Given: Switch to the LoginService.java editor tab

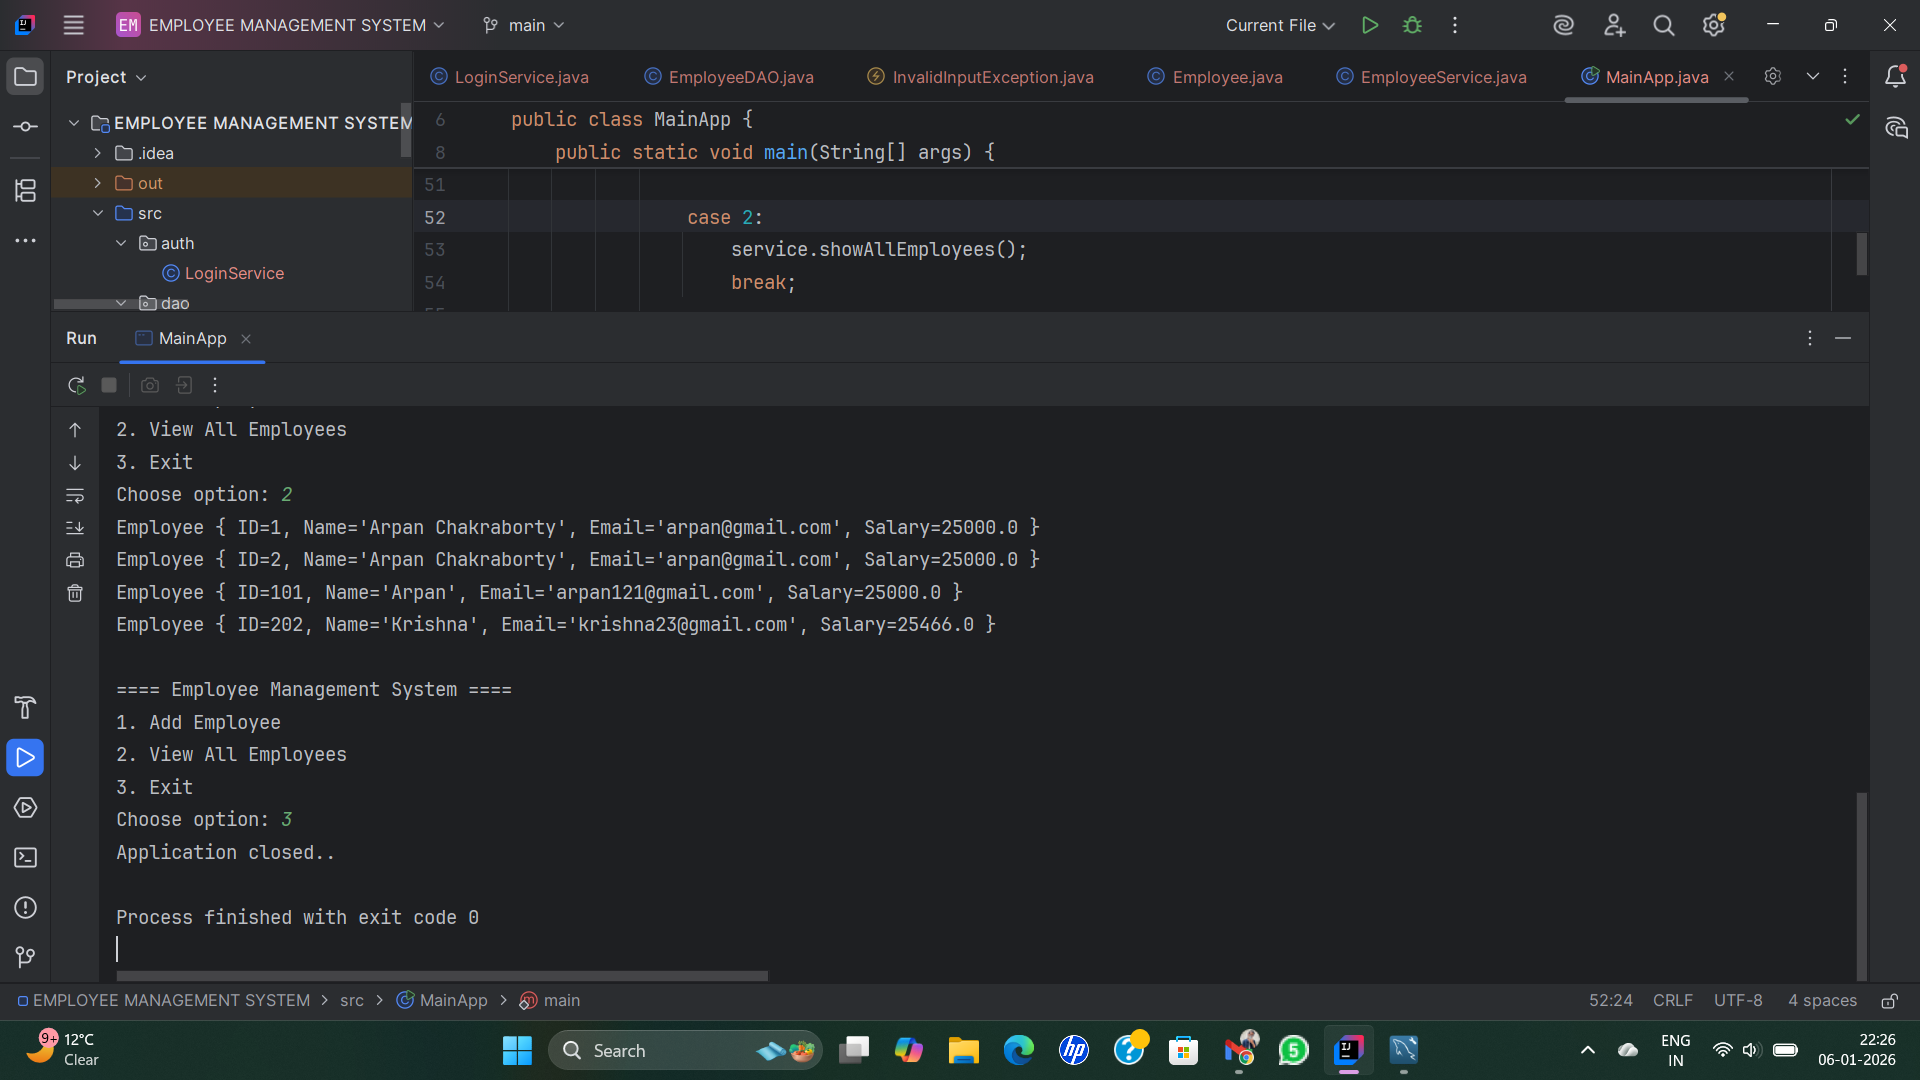Looking at the screenshot, I should (520, 77).
